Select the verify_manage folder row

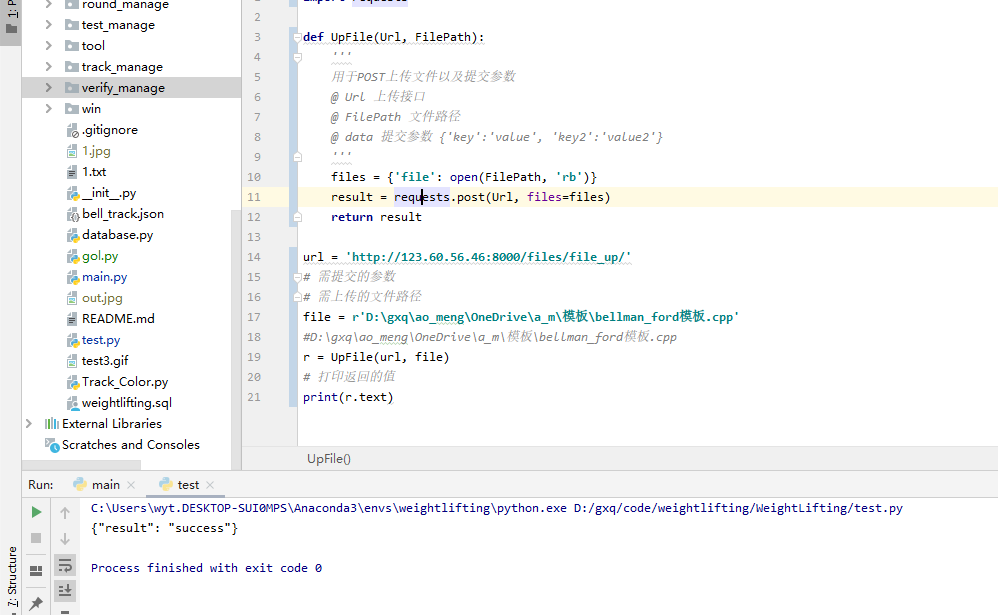pos(131,88)
